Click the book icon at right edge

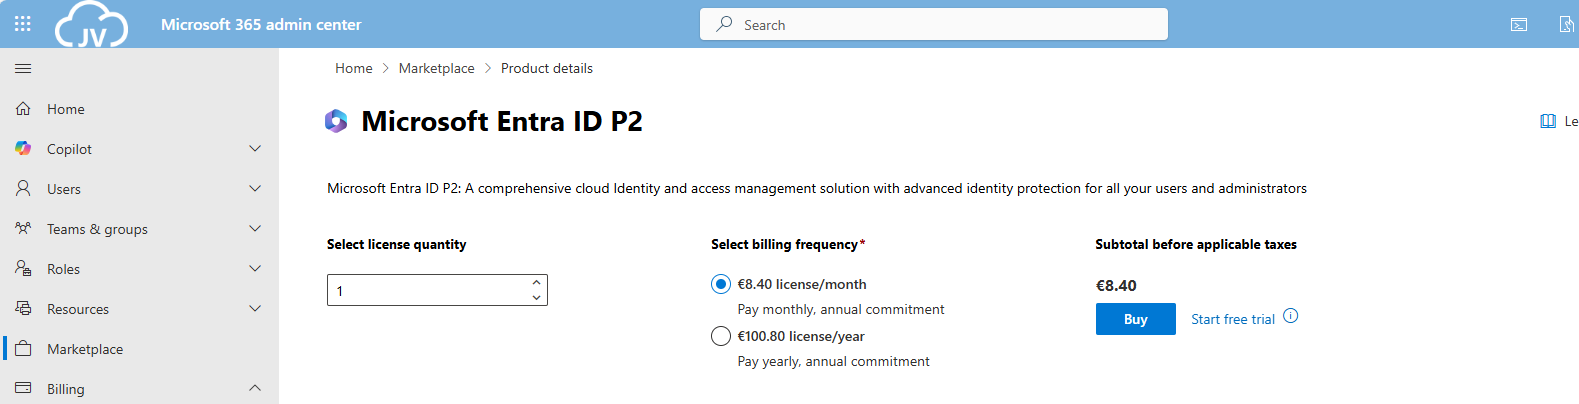1548,121
